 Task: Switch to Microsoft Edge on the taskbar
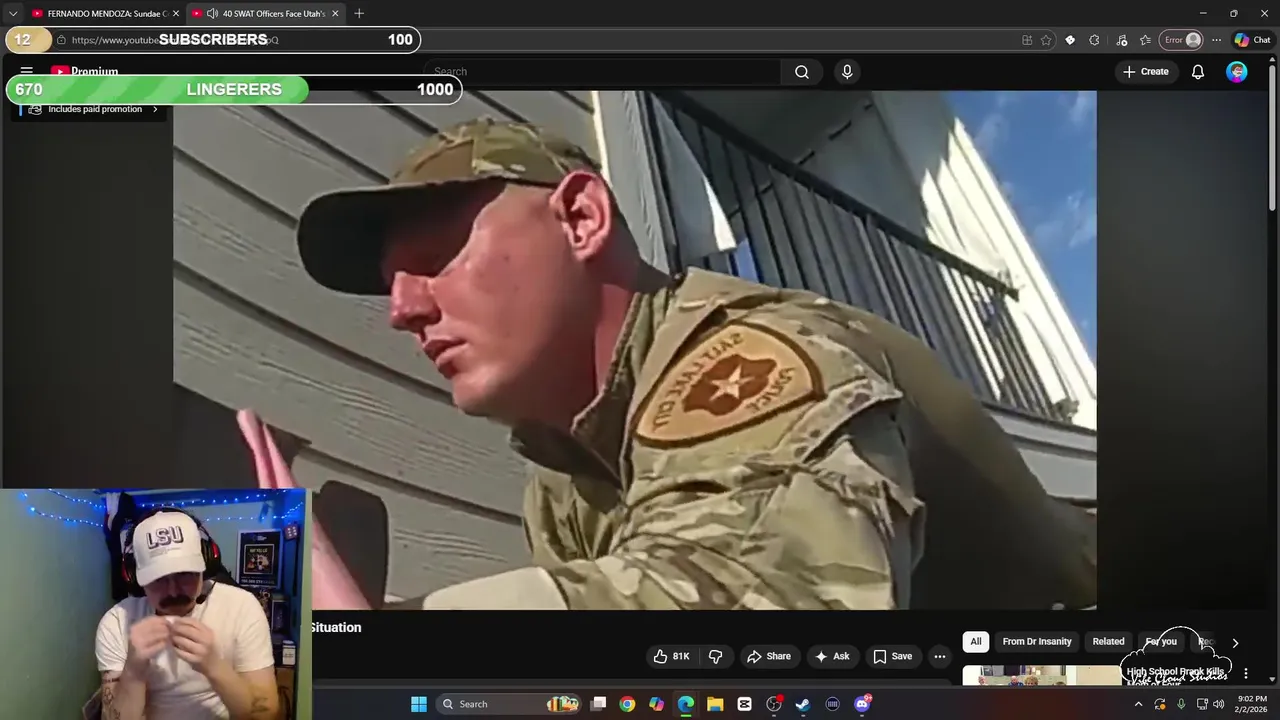coord(686,704)
